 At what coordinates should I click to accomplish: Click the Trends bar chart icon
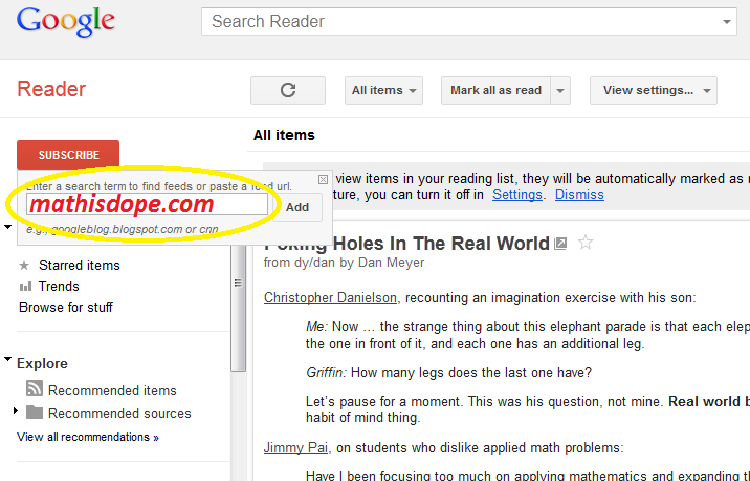(x=24, y=286)
